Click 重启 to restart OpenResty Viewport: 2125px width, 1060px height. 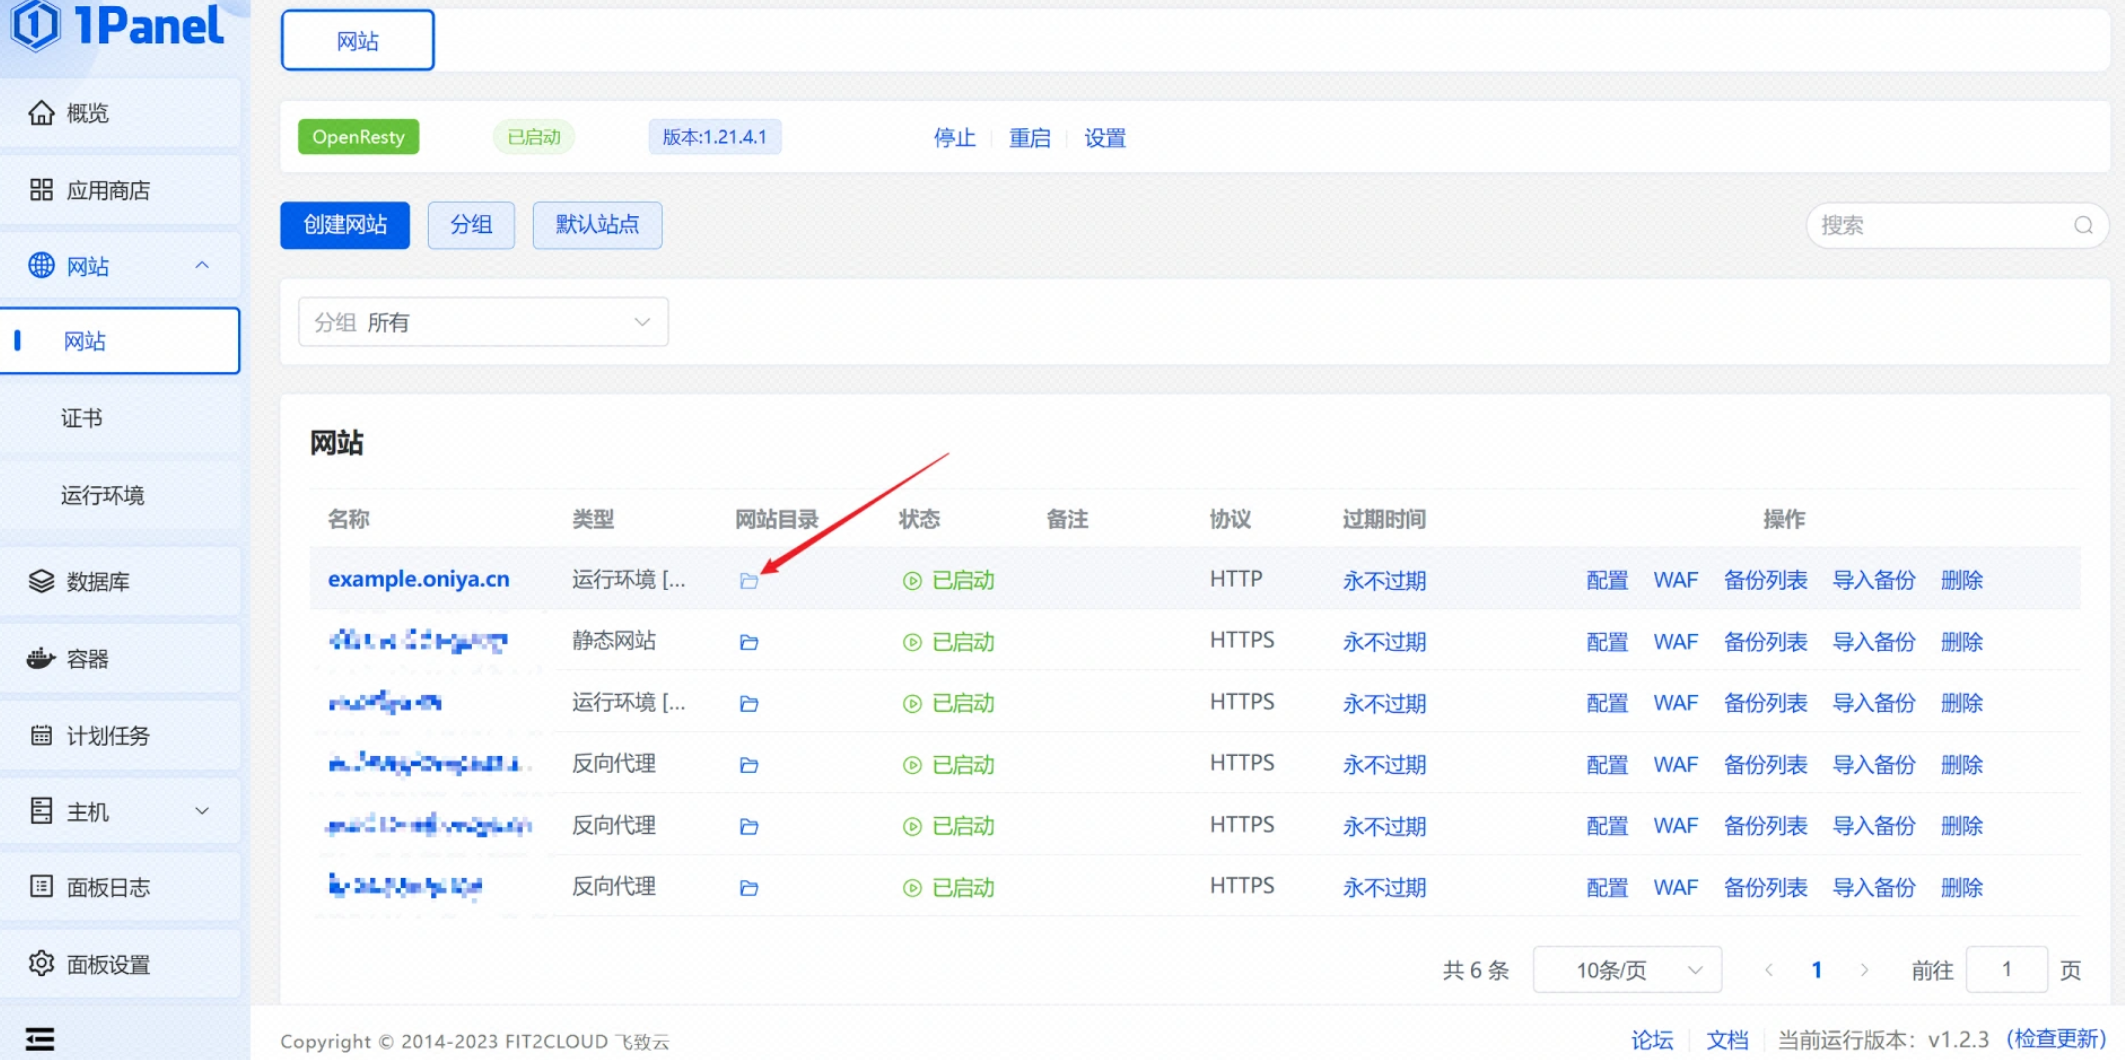click(x=1029, y=138)
